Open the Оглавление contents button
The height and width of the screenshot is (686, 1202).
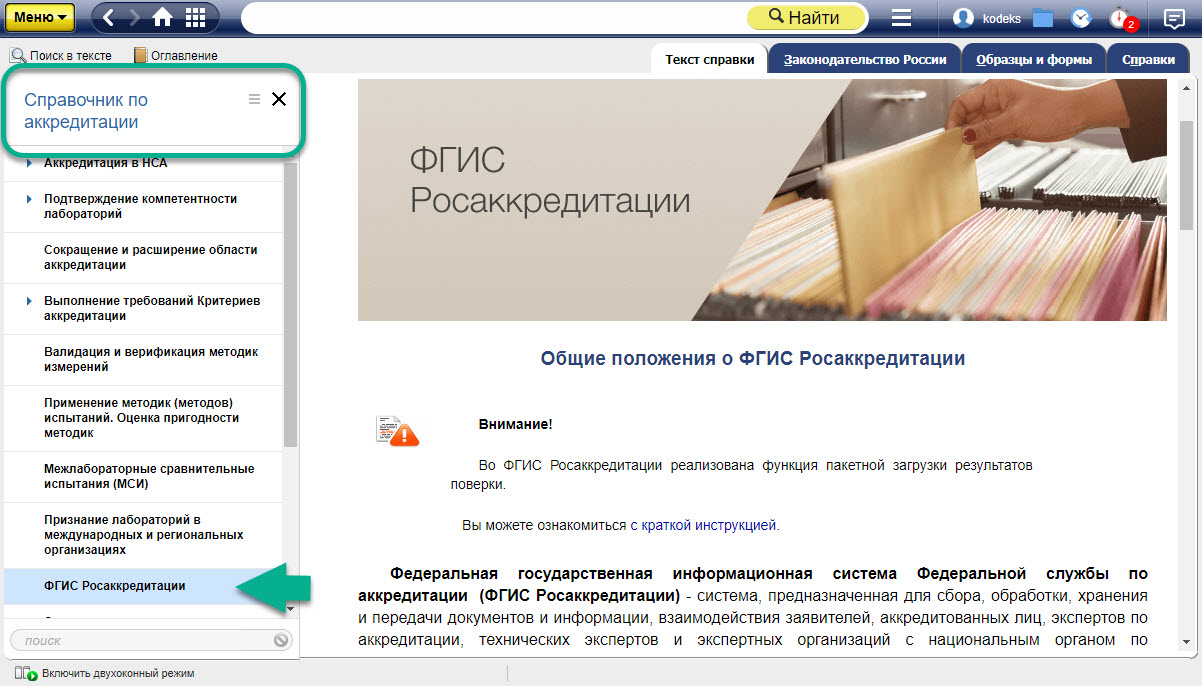click(175, 55)
